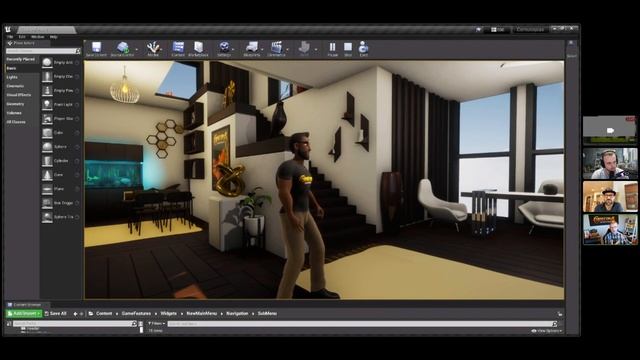The width and height of the screenshot is (640, 360).
Task: Select the Recently Placed category
Action: coord(21,59)
